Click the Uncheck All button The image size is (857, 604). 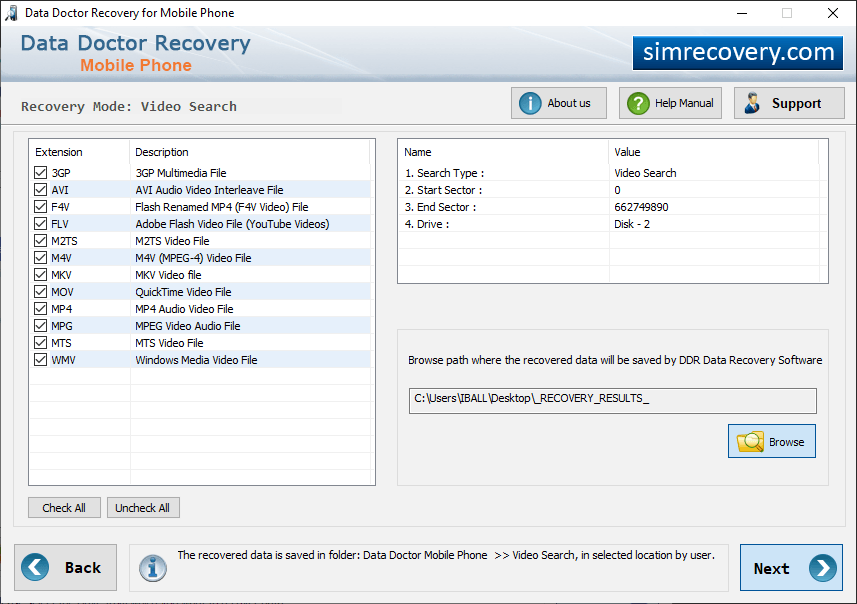[143, 508]
